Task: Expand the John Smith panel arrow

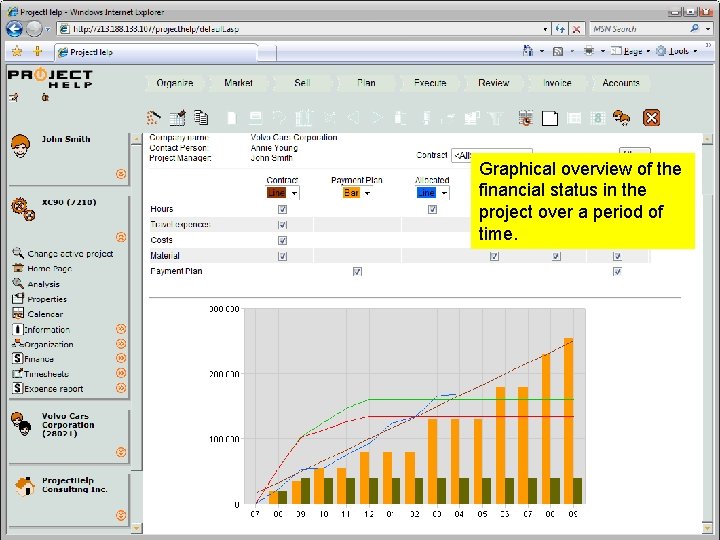Action: (121, 174)
